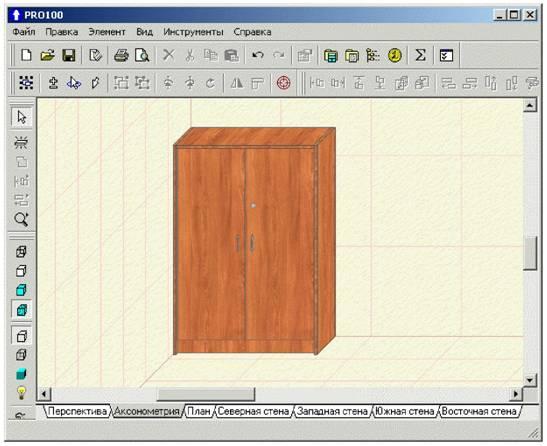Switch to the Восточная стена tab
The width and height of the screenshot is (547, 446).
[x=479, y=411]
